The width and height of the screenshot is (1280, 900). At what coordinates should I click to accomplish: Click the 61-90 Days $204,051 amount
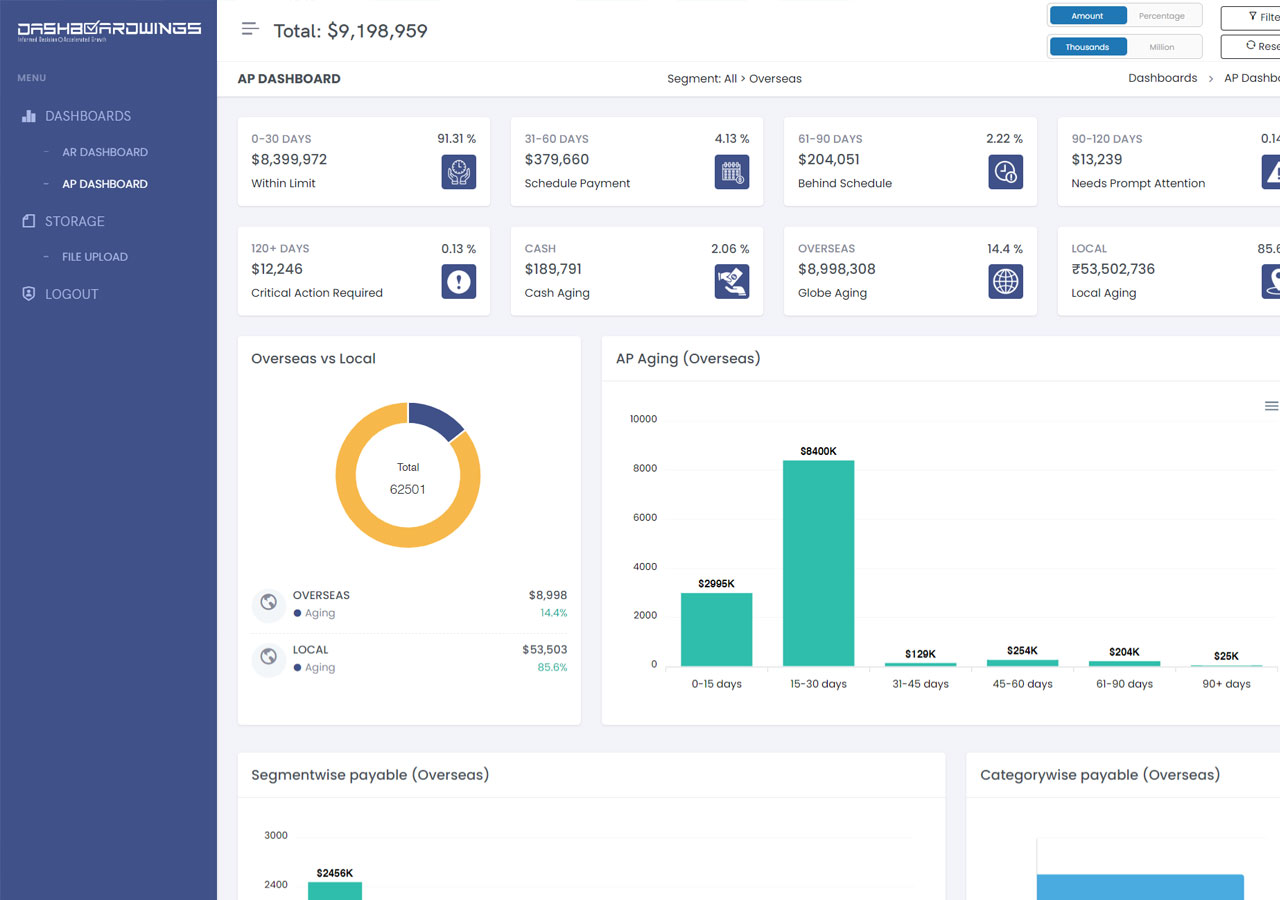coord(831,159)
